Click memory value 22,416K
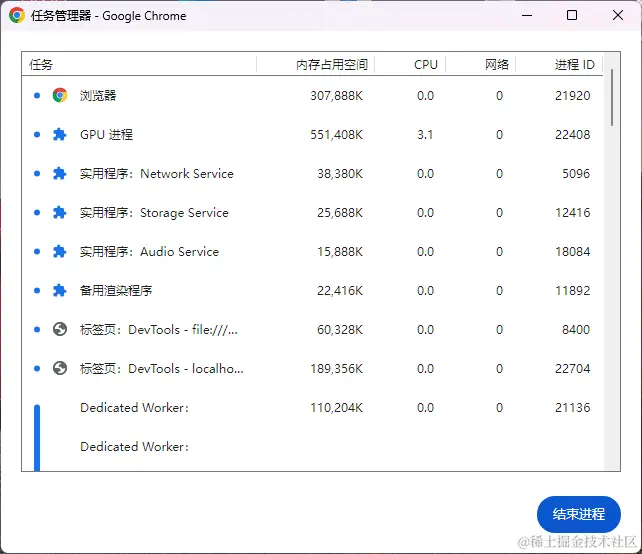Screen dimensions: 642x554 pyautogui.click(x=340, y=291)
